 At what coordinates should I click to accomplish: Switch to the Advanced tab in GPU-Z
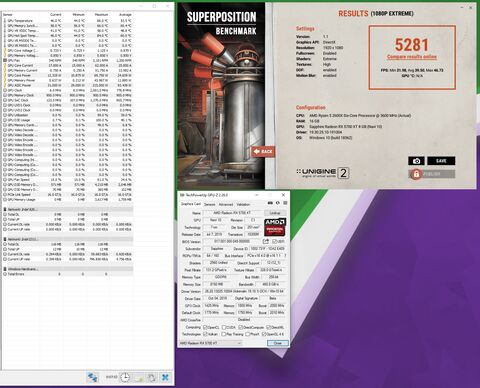click(226, 204)
